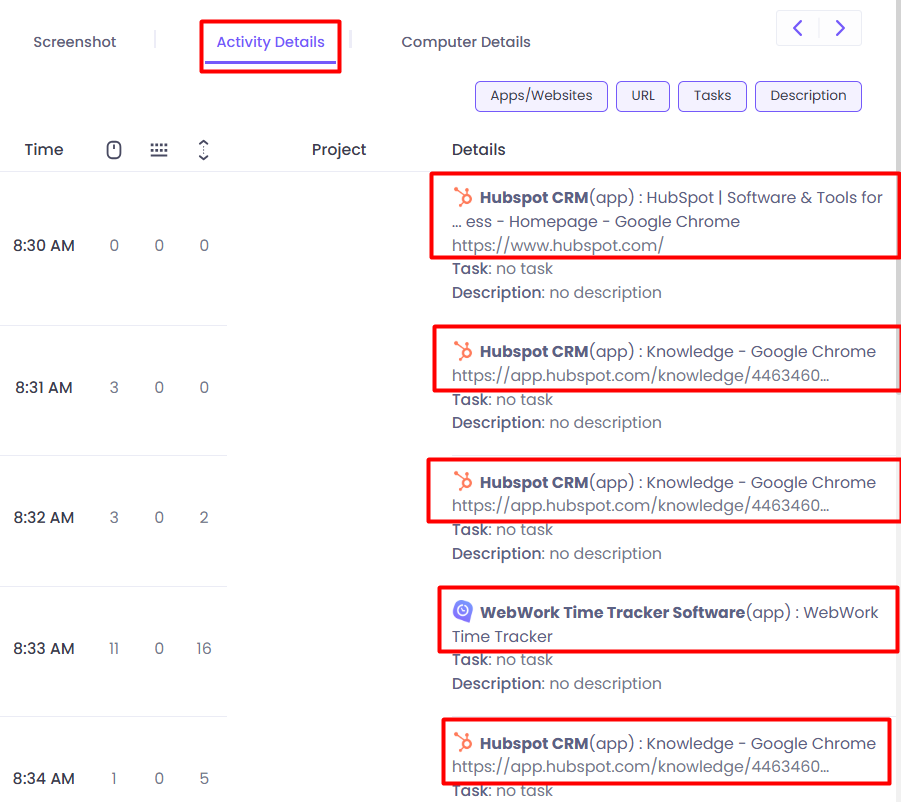The image size is (901, 802).
Task: Select the HubSpot icon in the 8:34 AM entry
Action: [463, 743]
